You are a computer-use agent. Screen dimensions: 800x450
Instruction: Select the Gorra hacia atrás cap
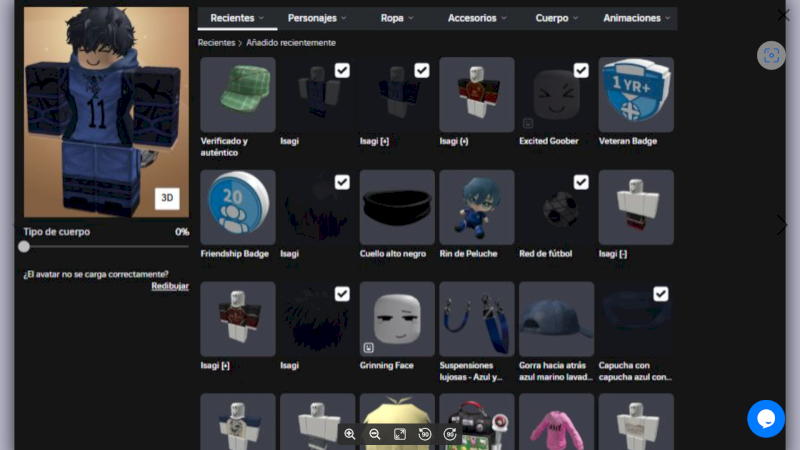pos(556,319)
